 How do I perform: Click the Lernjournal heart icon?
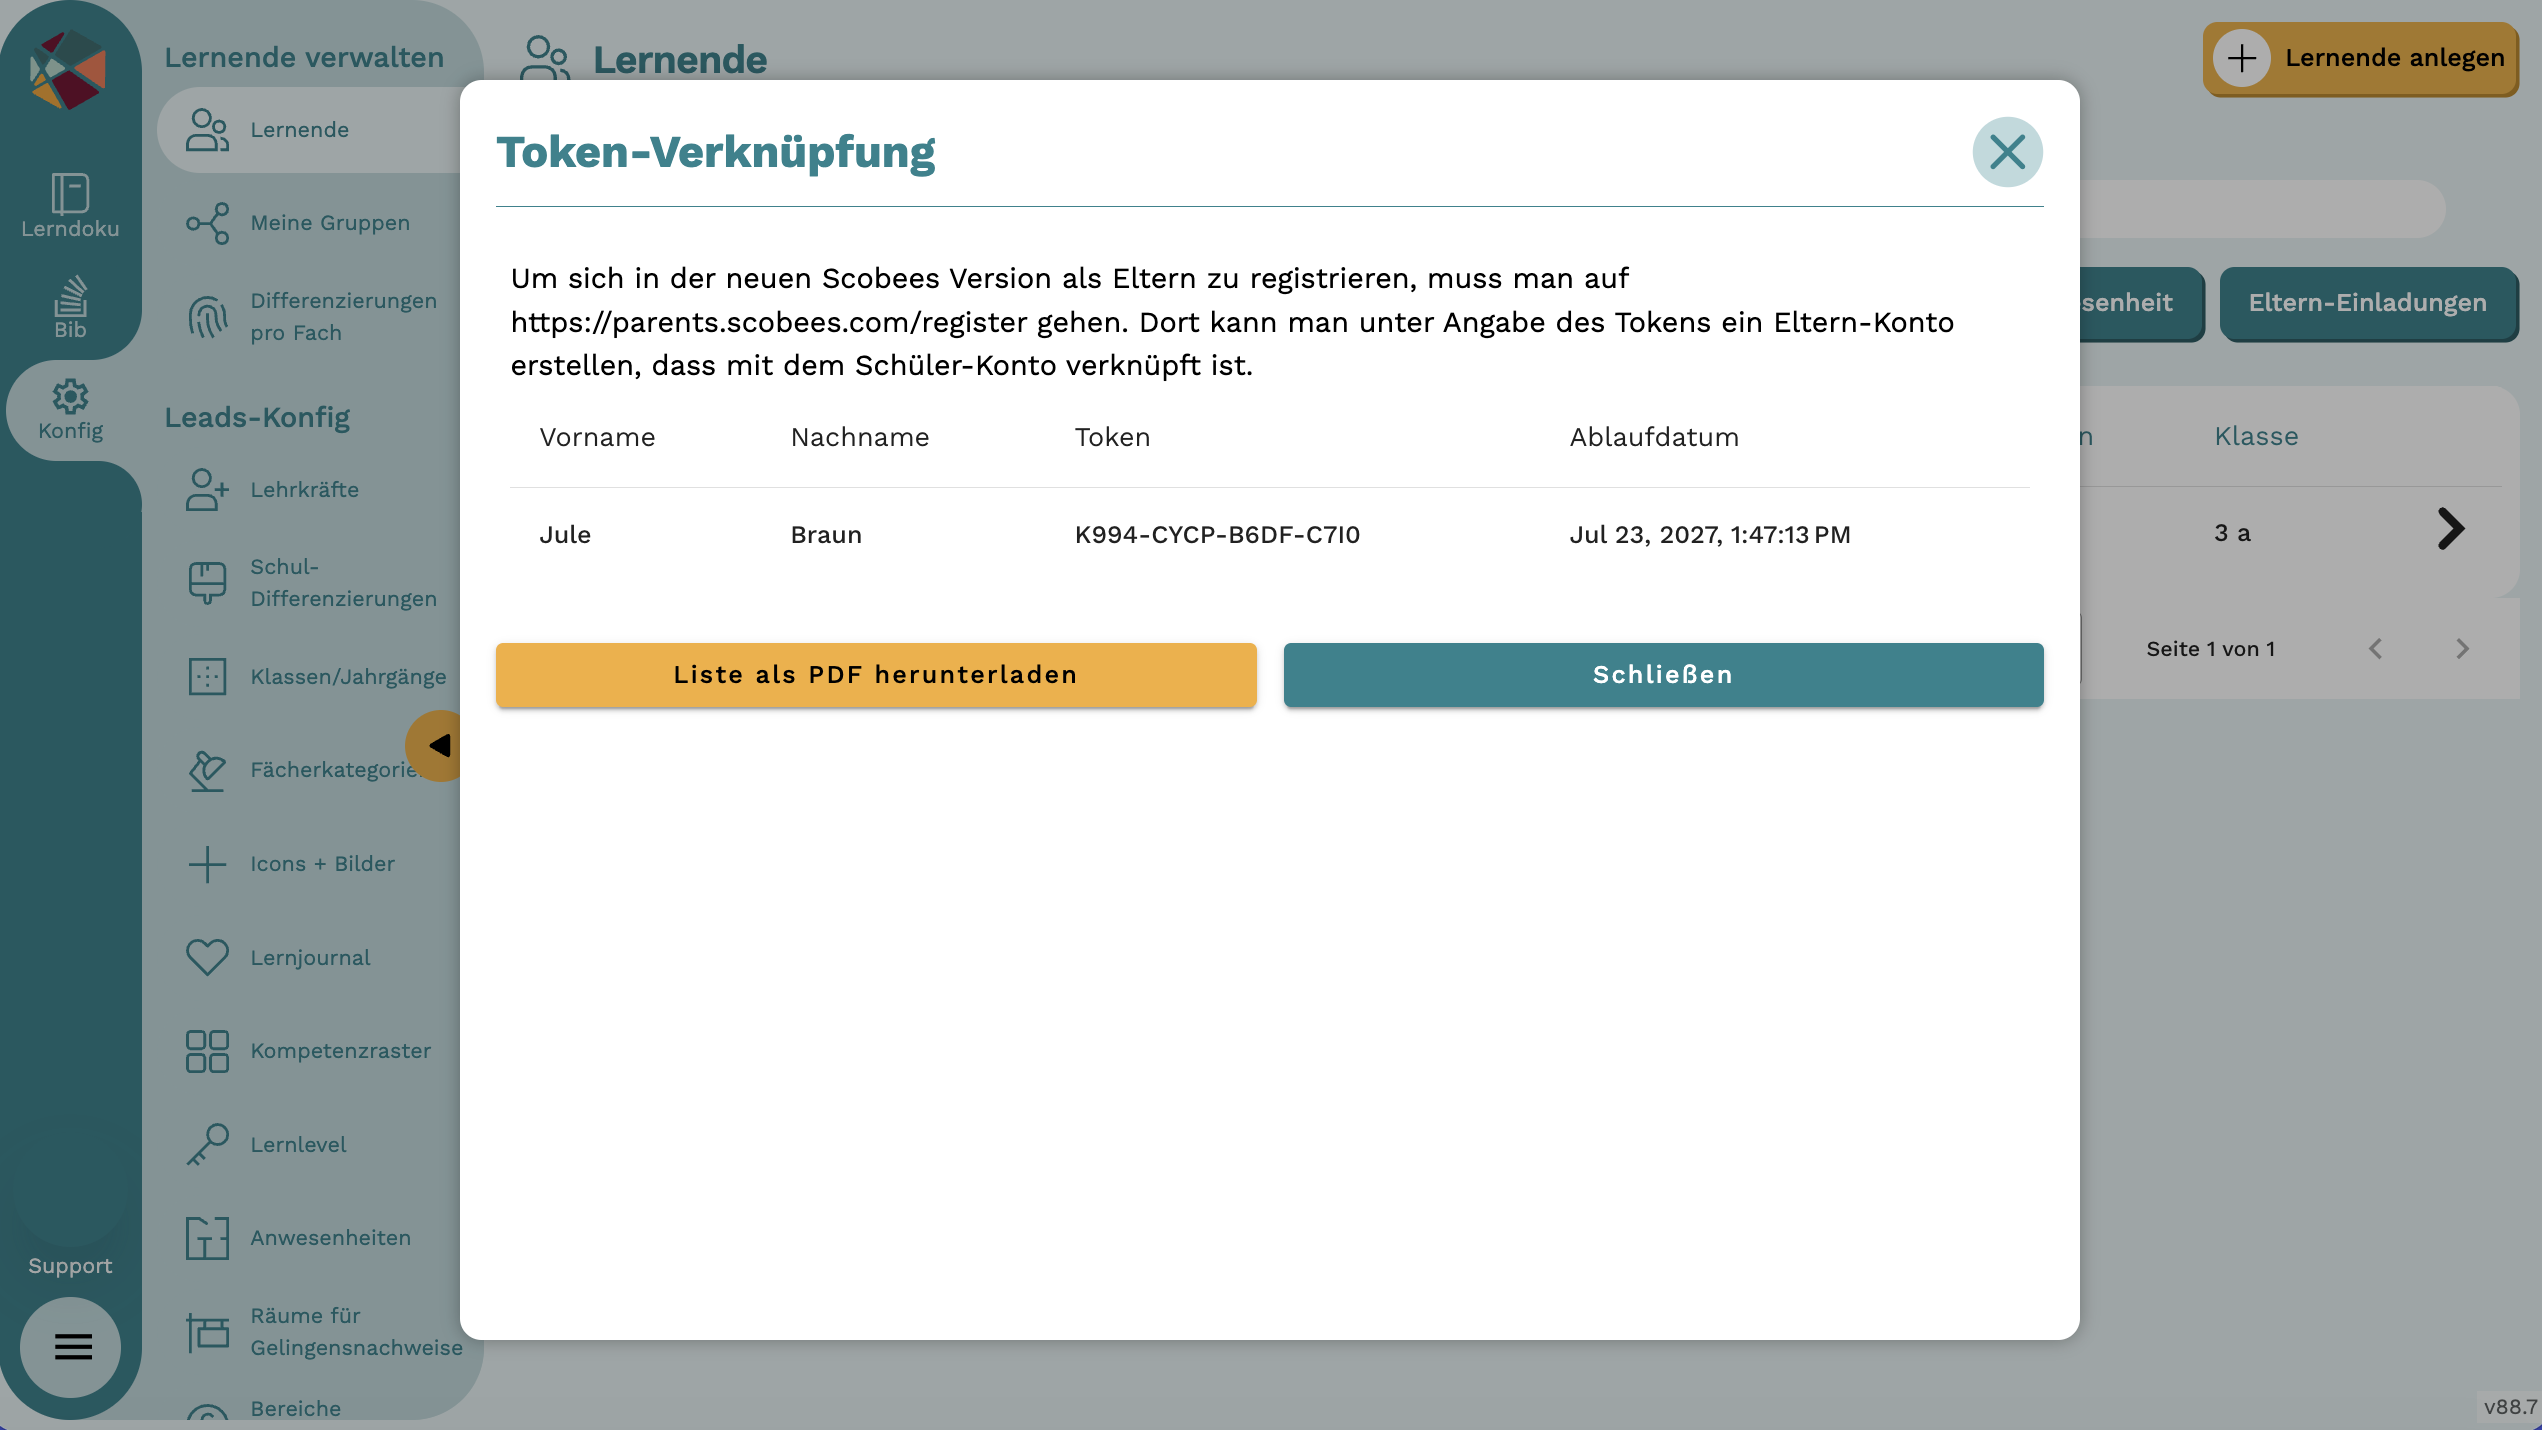207,957
